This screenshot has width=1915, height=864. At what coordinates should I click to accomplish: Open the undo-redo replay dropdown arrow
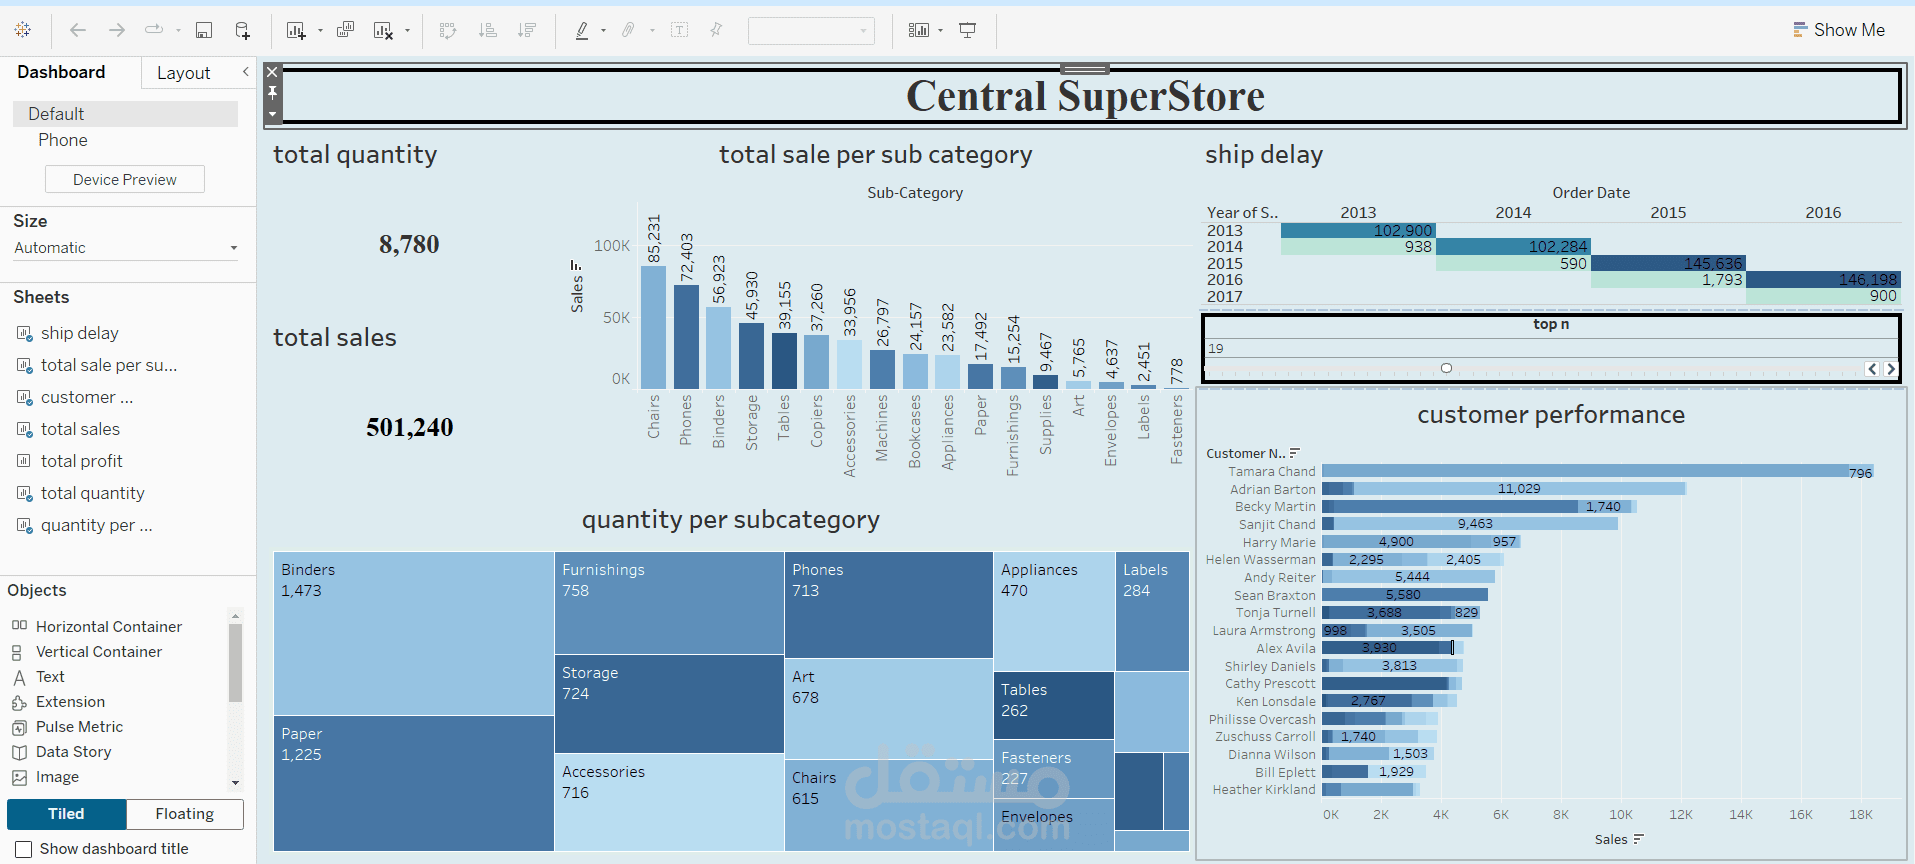(x=178, y=30)
